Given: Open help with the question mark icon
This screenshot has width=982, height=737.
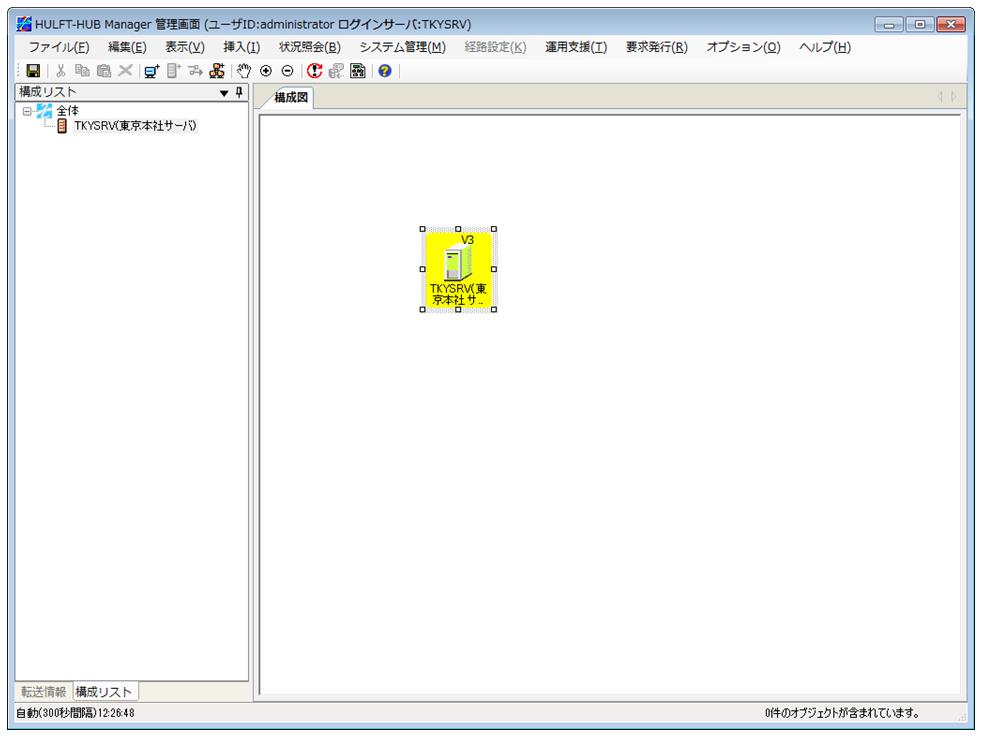Looking at the screenshot, I should pyautogui.click(x=384, y=71).
